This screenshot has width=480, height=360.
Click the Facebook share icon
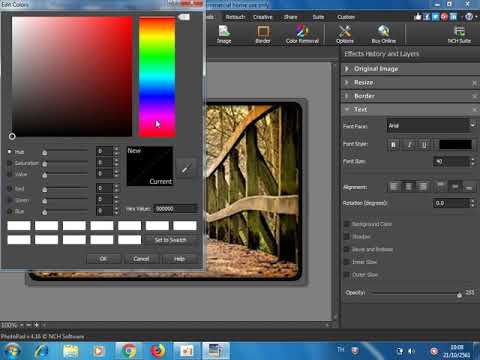point(426,16)
